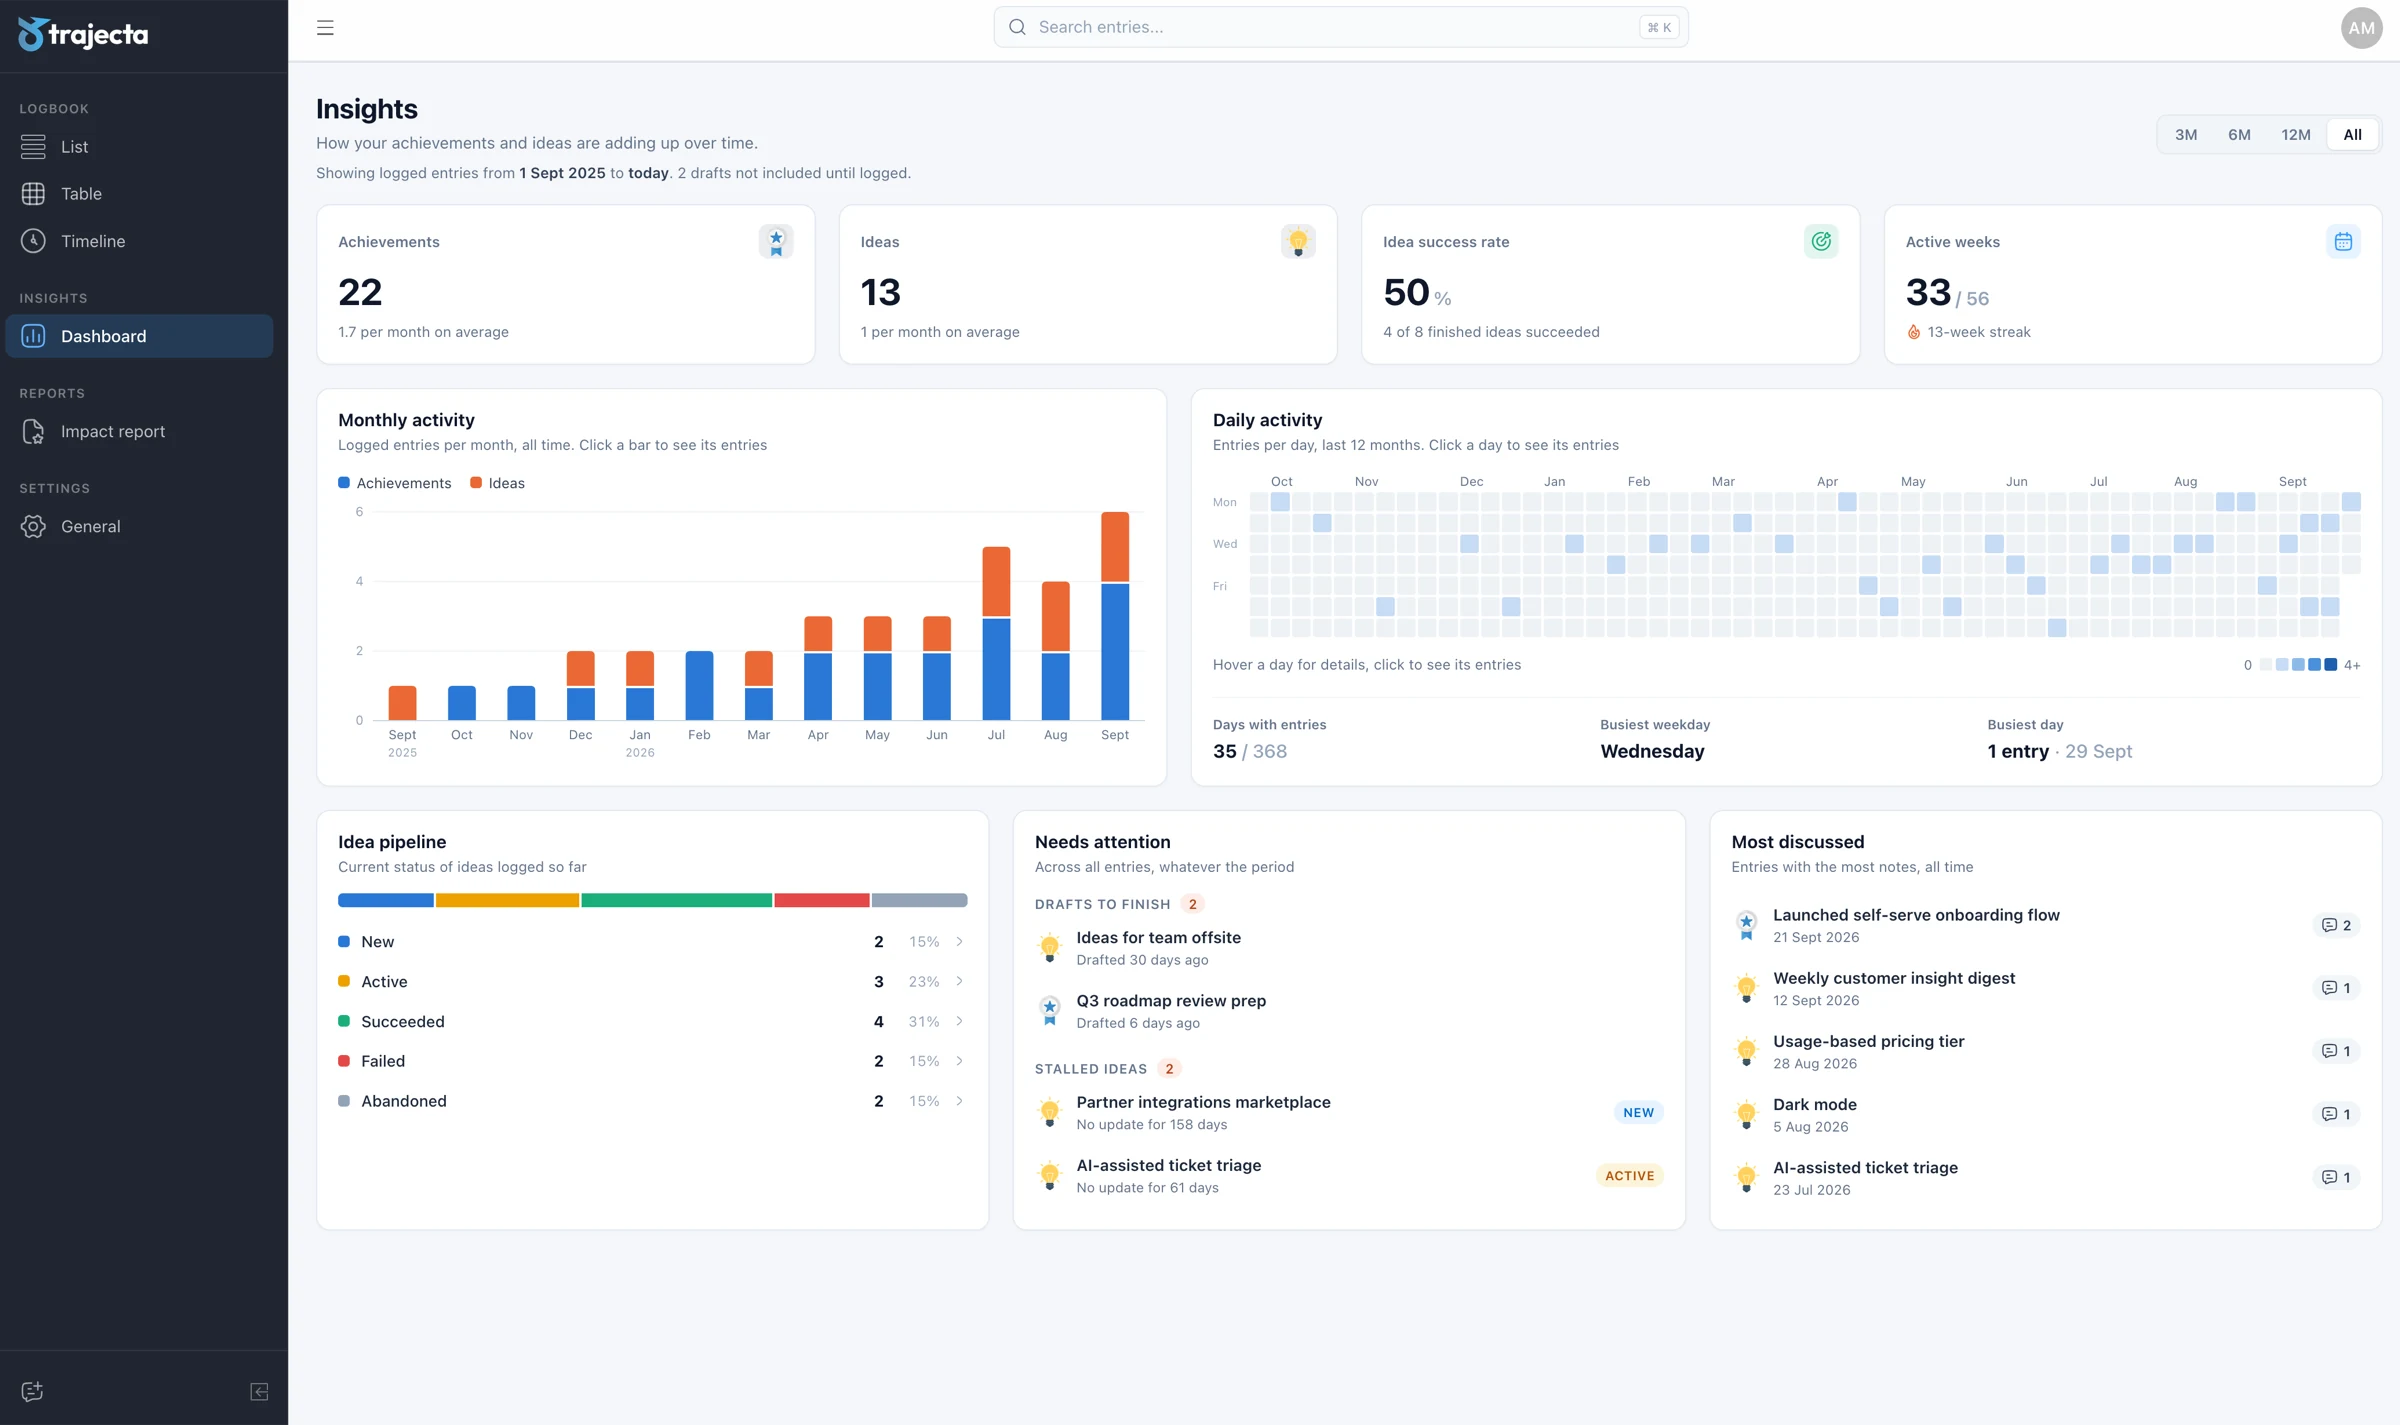
Task: Open Impact report from the sidebar
Action: coord(139,431)
